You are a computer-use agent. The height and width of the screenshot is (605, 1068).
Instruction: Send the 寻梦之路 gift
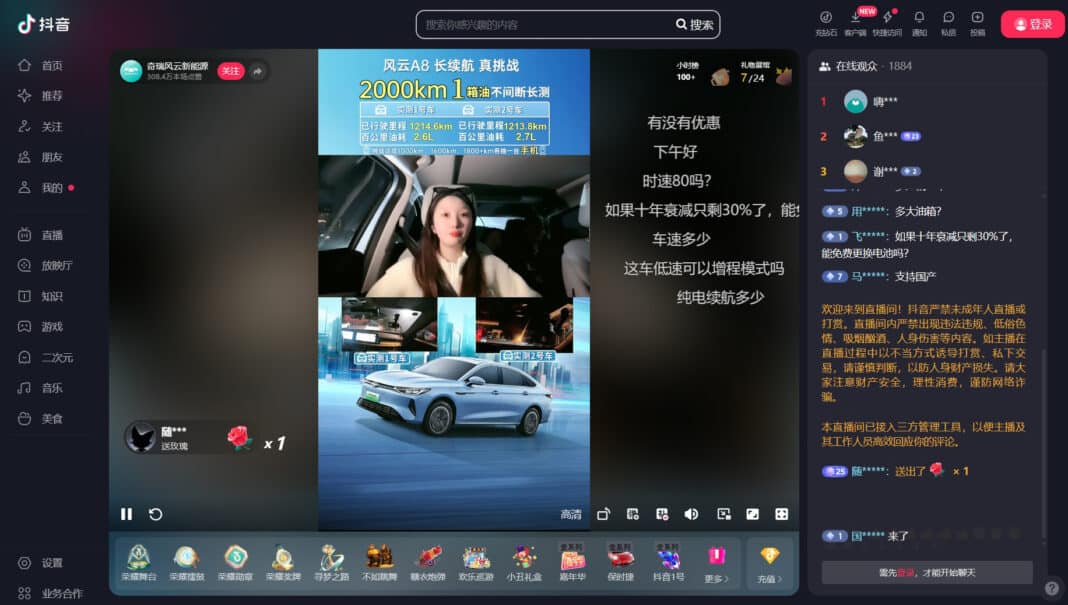click(331, 563)
